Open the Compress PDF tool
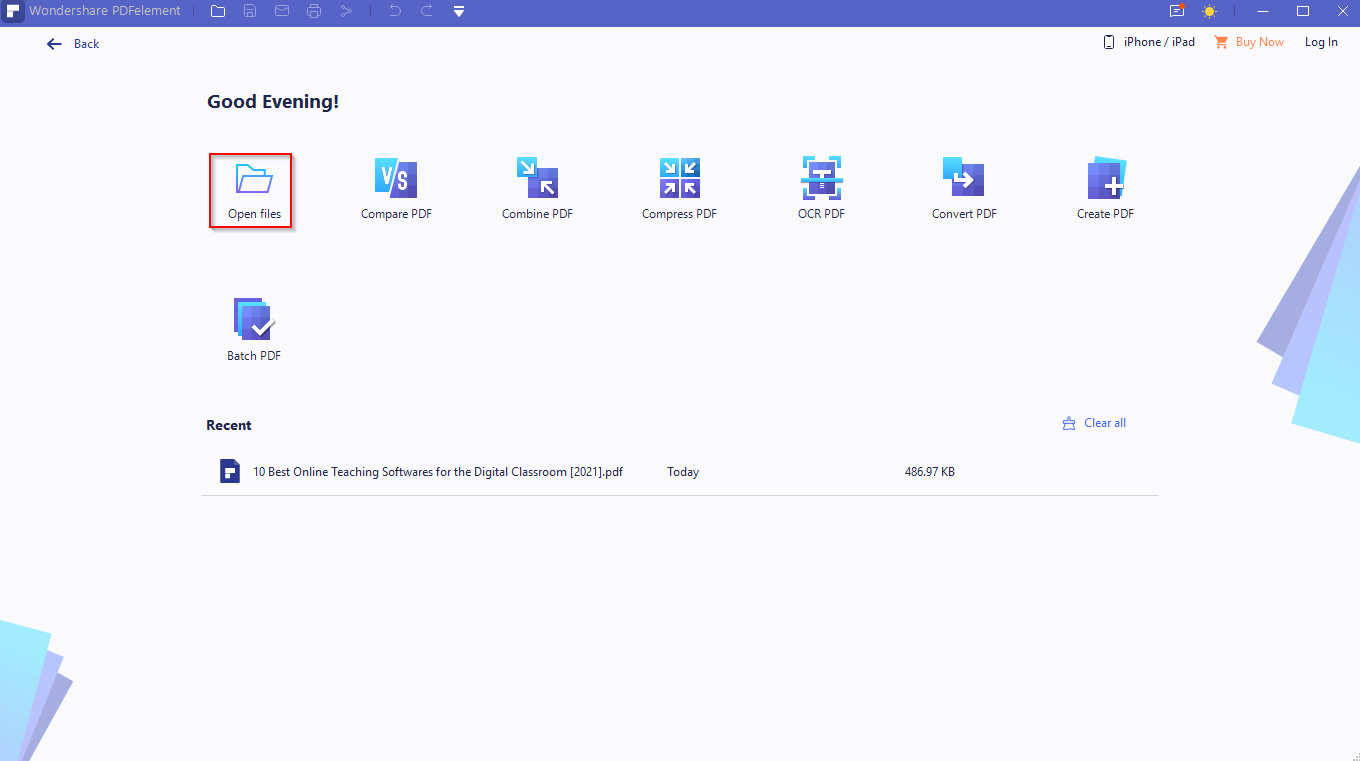The image size is (1360, 761). coord(679,190)
